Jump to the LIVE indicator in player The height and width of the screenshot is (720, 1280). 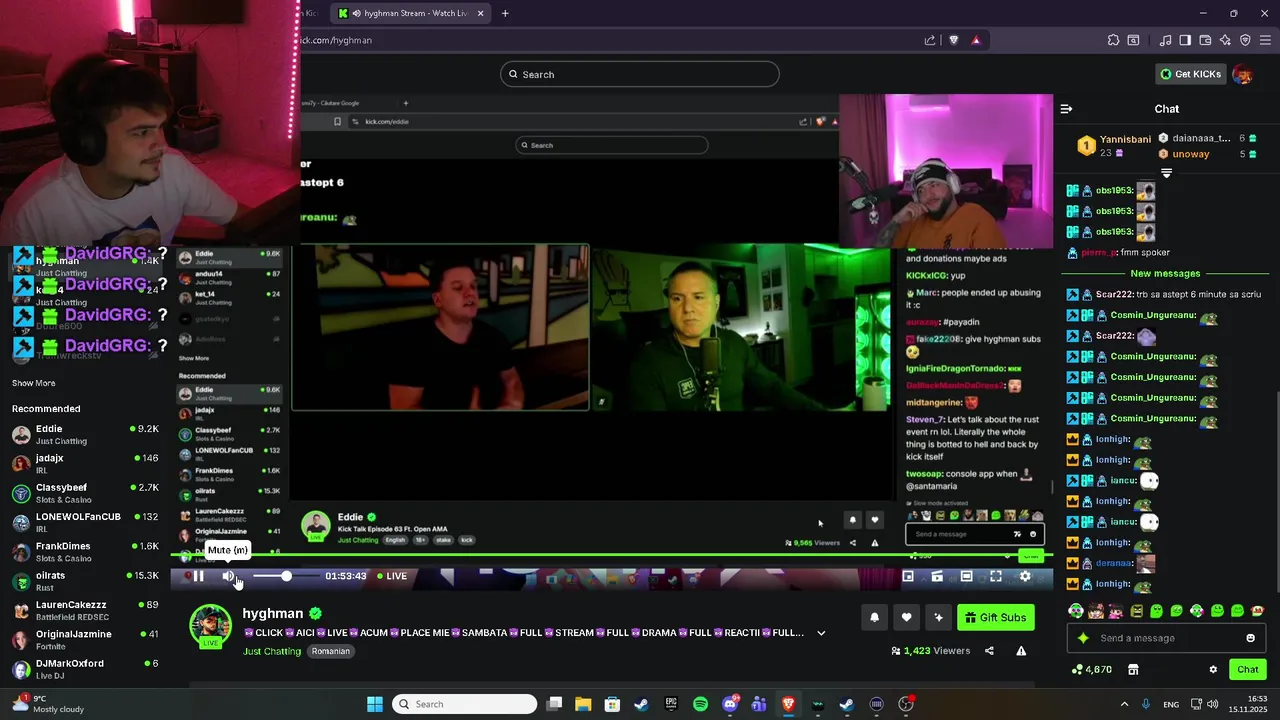tap(392, 576)
